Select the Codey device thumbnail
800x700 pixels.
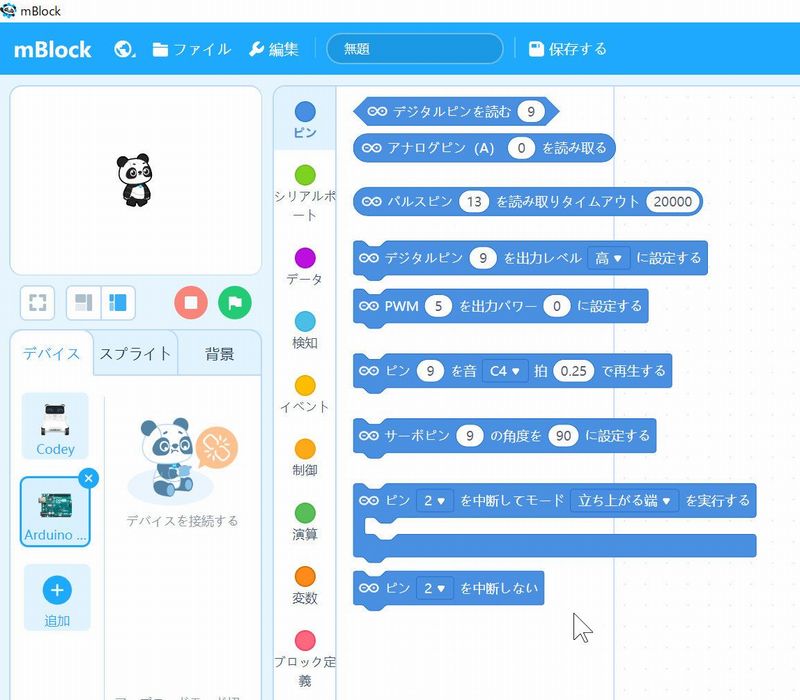(55, 425)
